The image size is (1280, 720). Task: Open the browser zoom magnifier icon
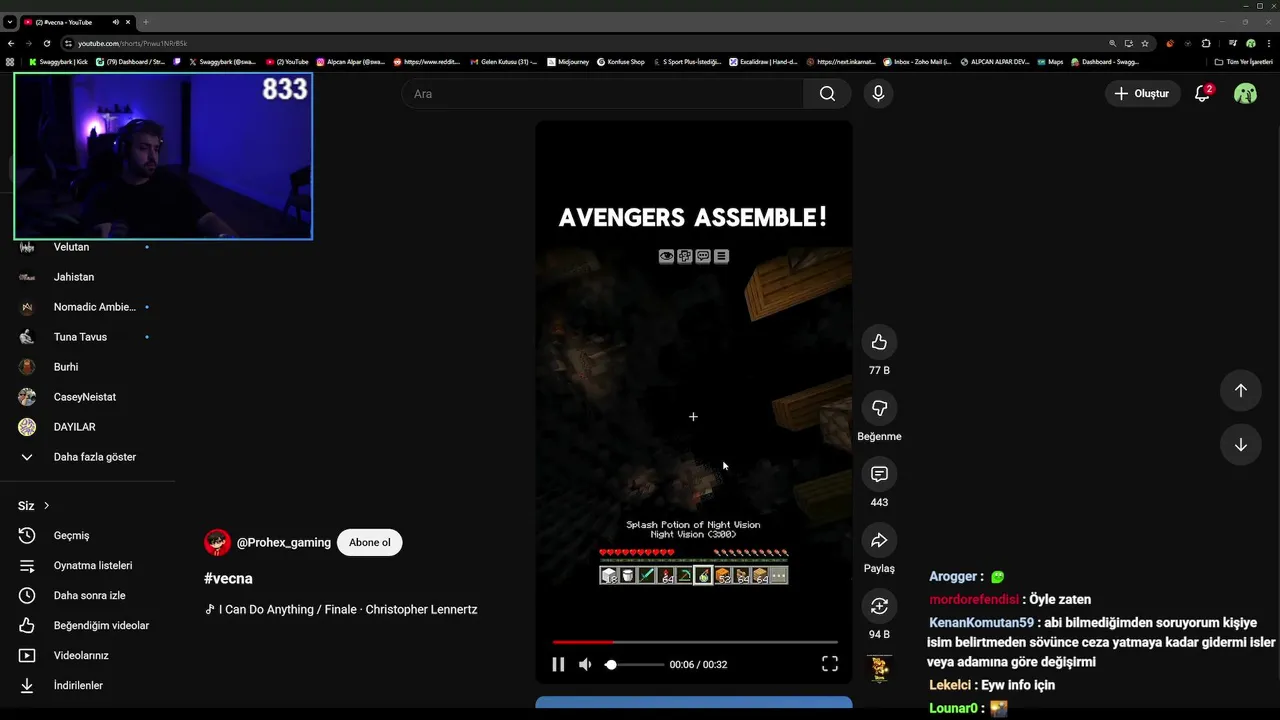pos(1113,43)
